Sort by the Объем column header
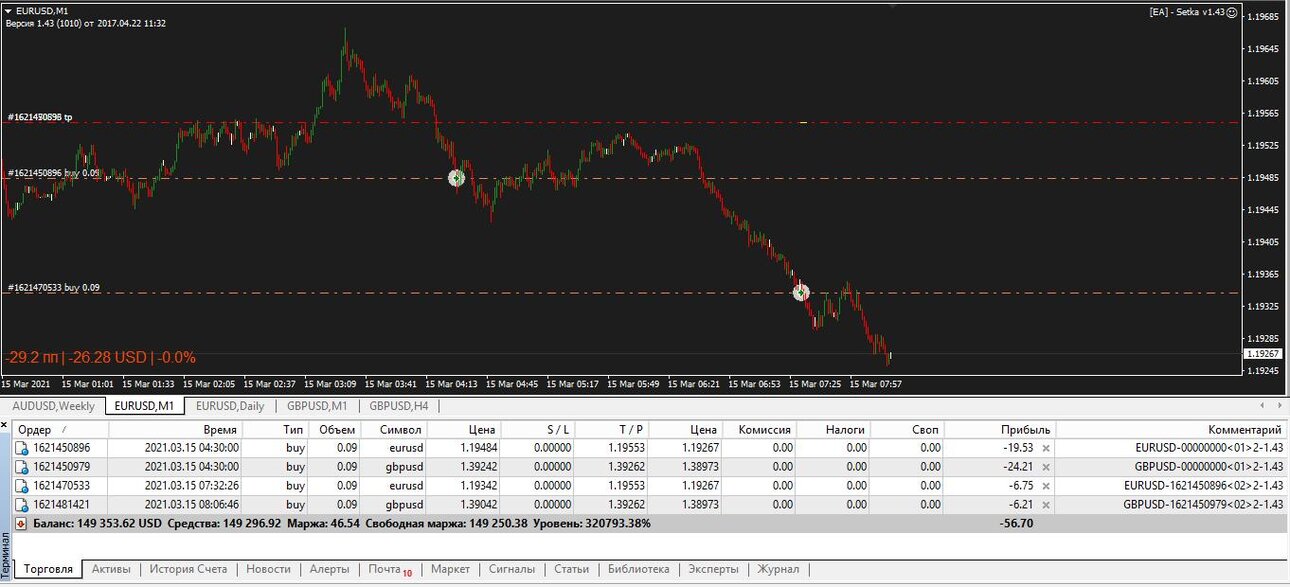 335,429
